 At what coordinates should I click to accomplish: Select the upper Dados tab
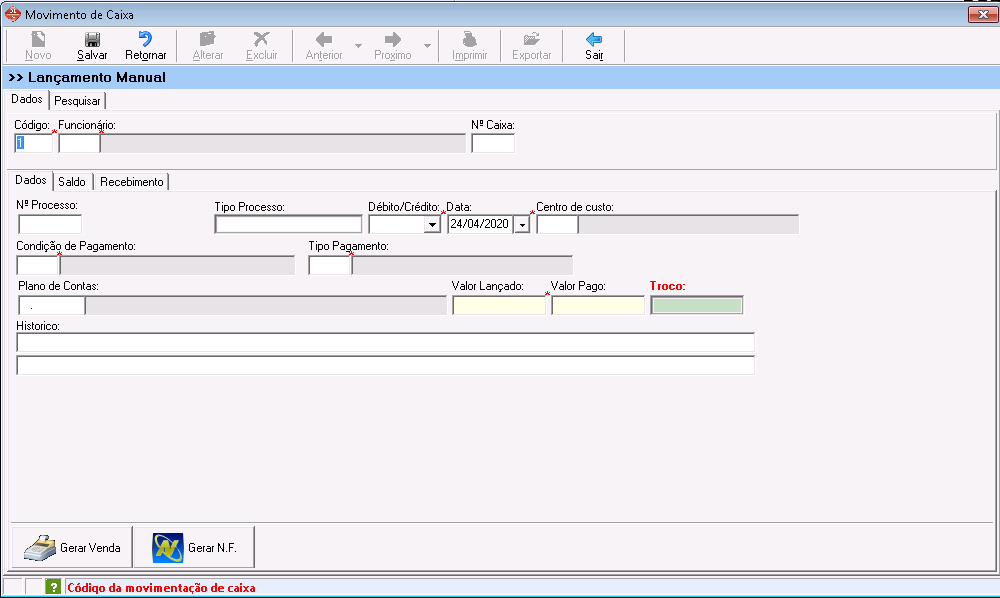click(x=27, y=99)
